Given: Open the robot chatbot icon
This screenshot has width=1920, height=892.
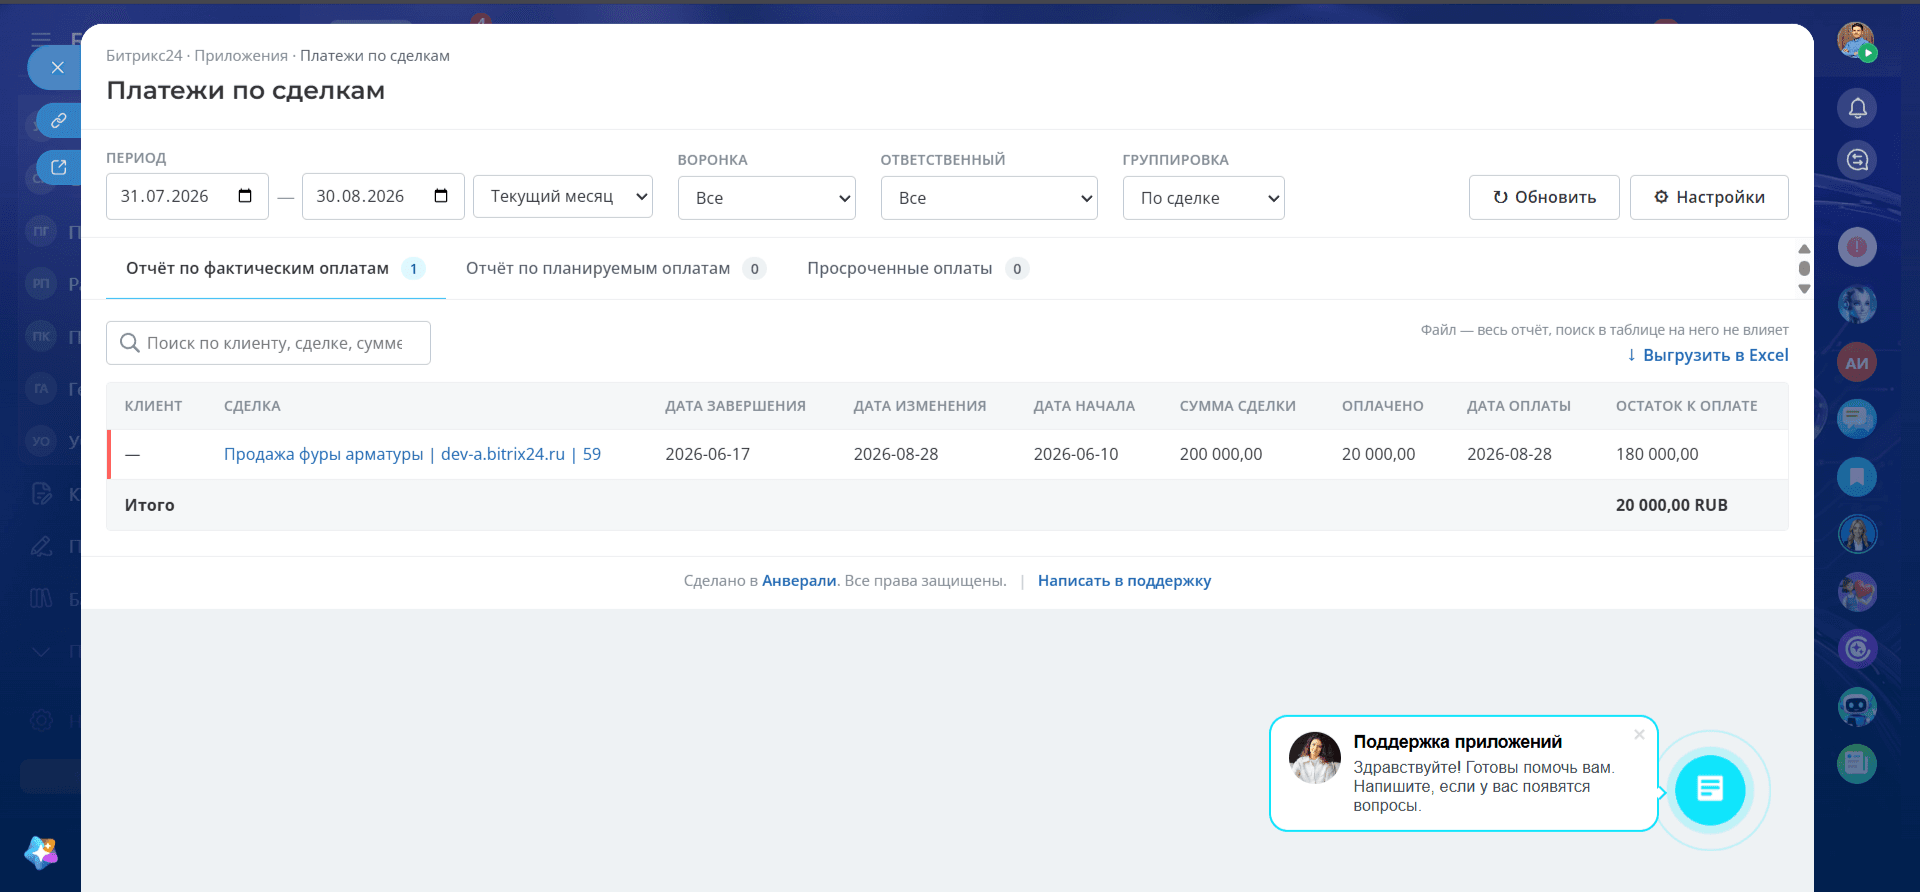Looking at the screenshot, I should click(x=1857, y=707).
